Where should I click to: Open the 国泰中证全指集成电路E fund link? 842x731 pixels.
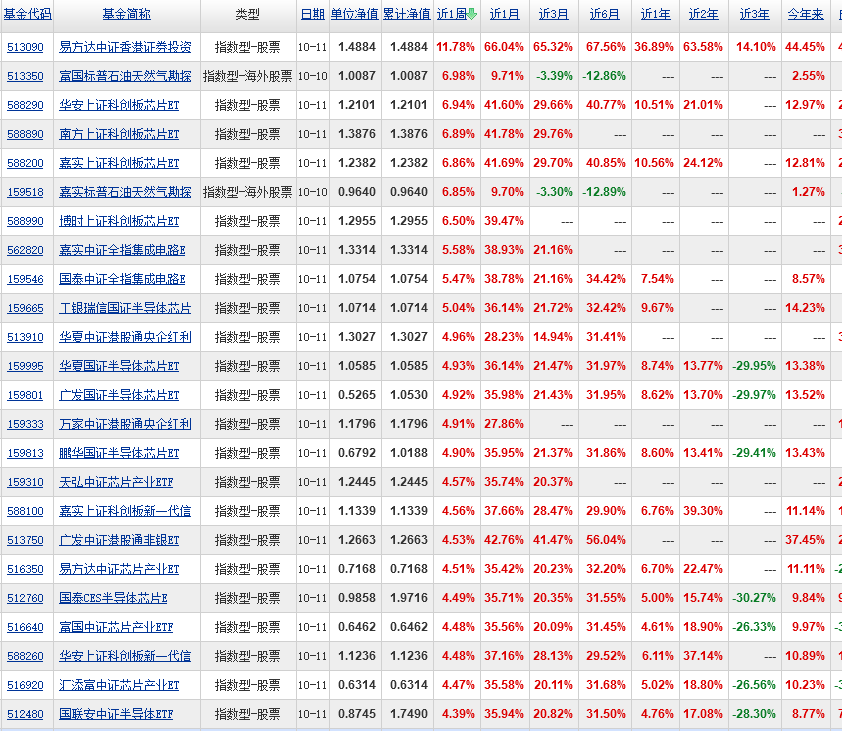(122, 279)
